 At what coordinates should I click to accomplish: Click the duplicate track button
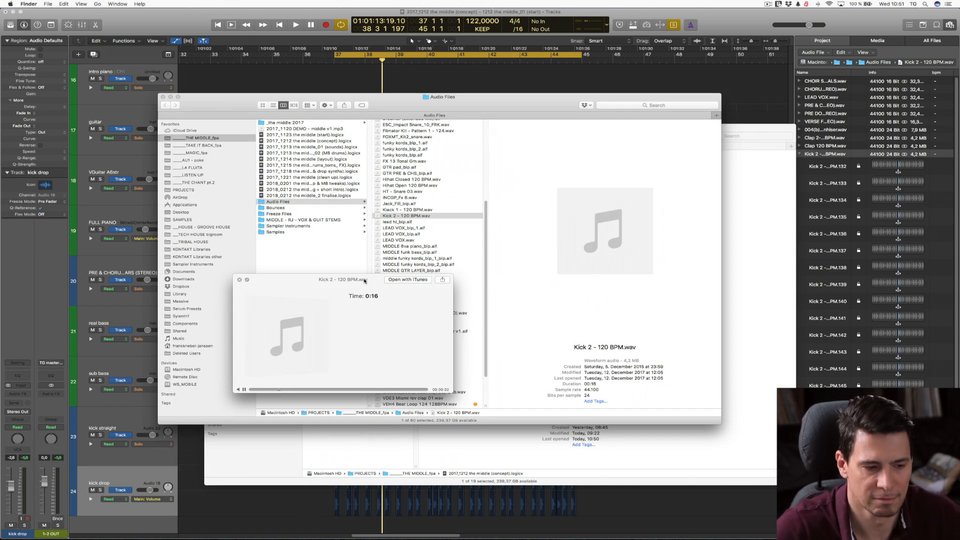pyautogui.click(x=94, y=54)
